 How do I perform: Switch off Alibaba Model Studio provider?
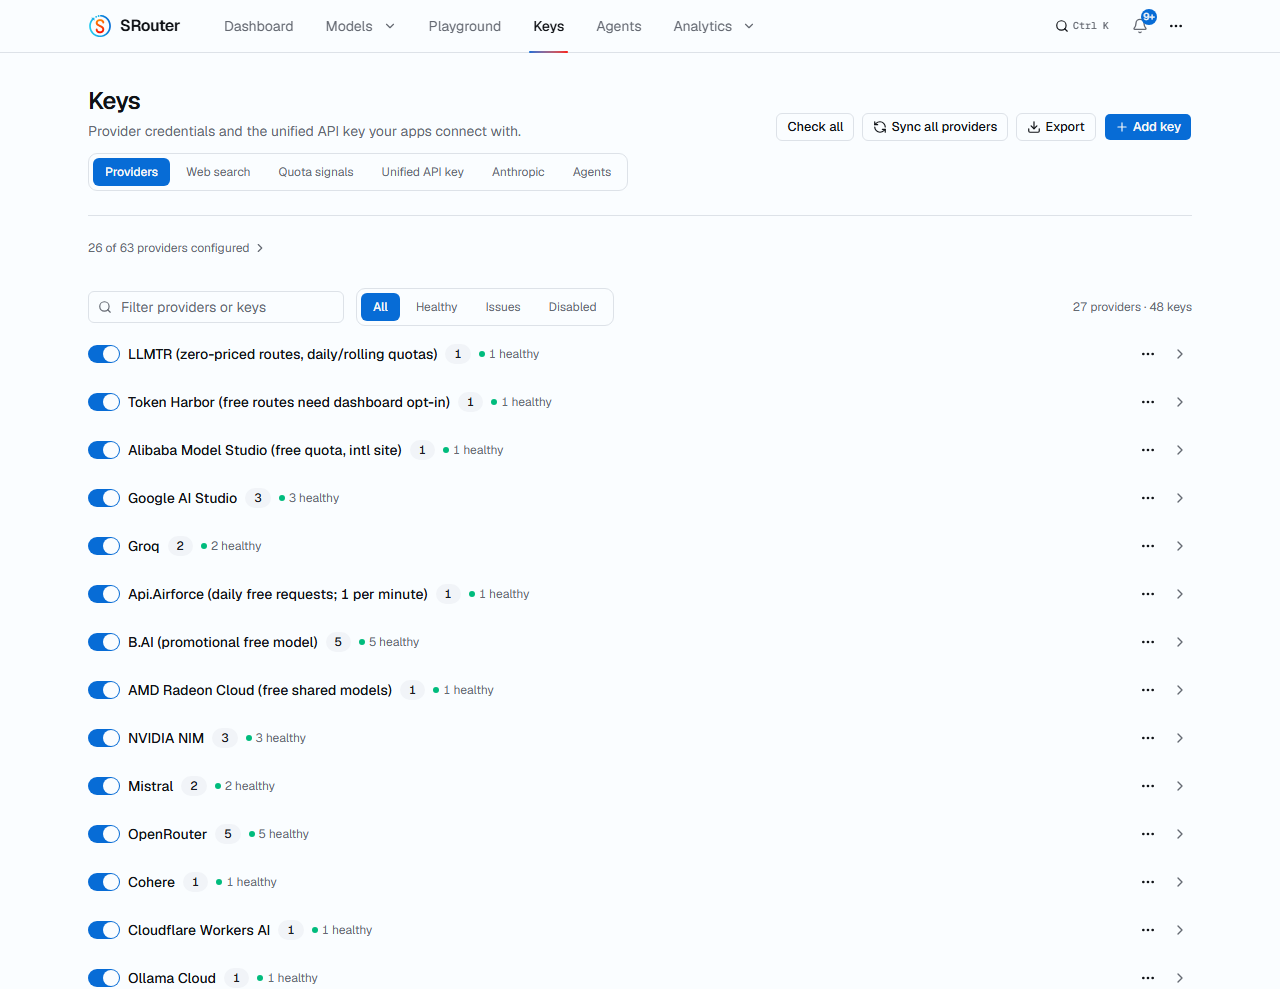(104, 450)
